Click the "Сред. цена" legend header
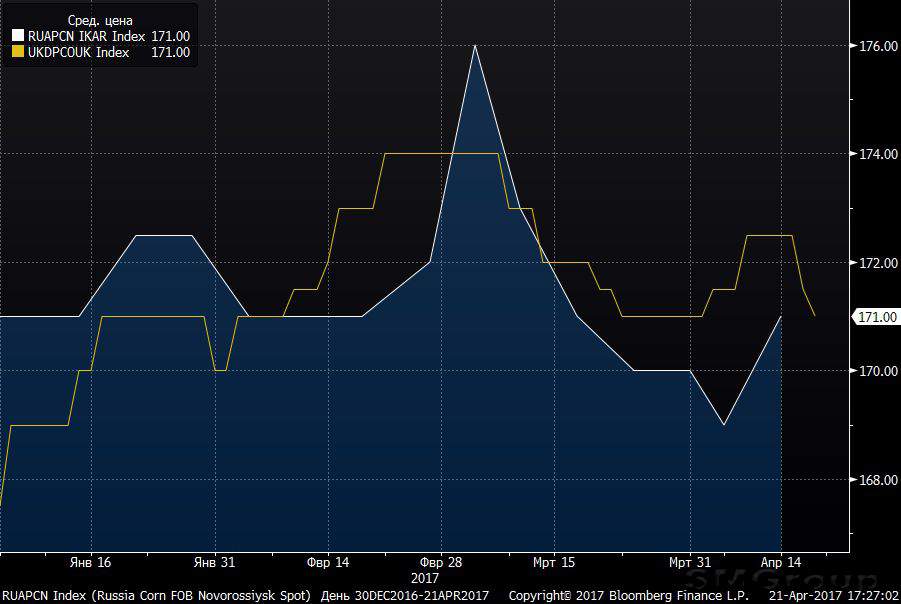Image resolution: width=901 pixels, height=604 pixels. pyautogui.click(x=98, y=20)
